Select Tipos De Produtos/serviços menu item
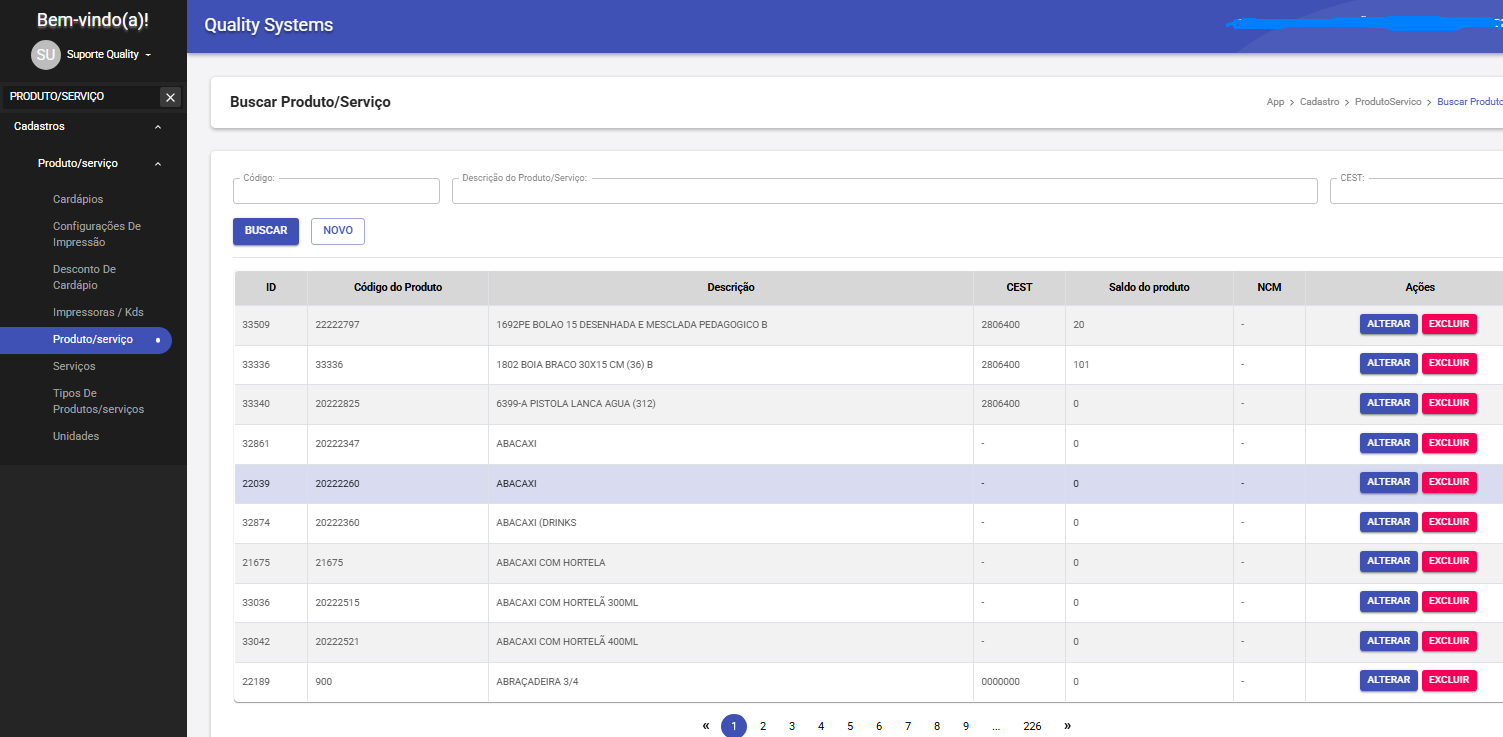Viewport: 1503px width, 737px height. click(x=98, y=402)
